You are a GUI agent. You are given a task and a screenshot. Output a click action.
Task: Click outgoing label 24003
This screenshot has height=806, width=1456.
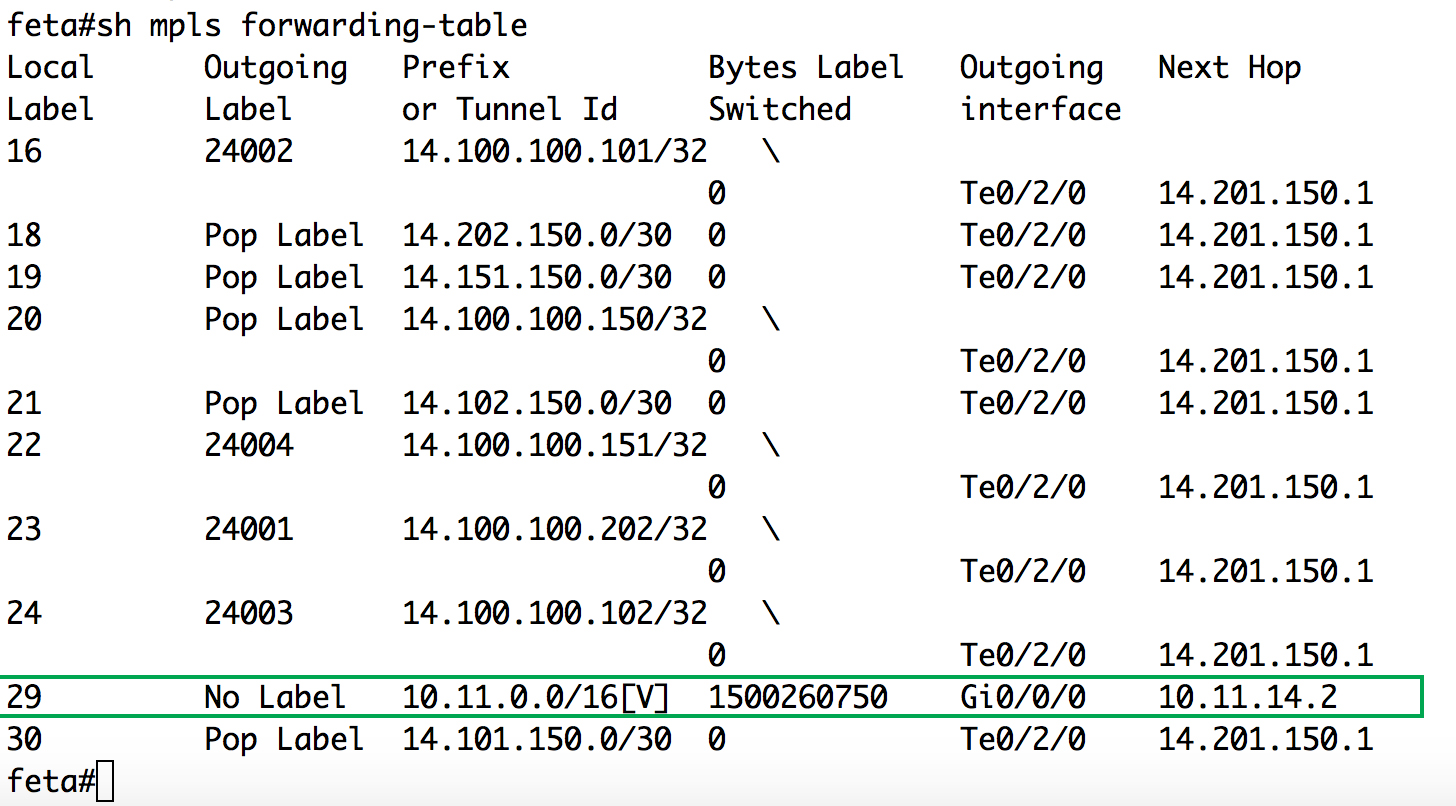249,614
